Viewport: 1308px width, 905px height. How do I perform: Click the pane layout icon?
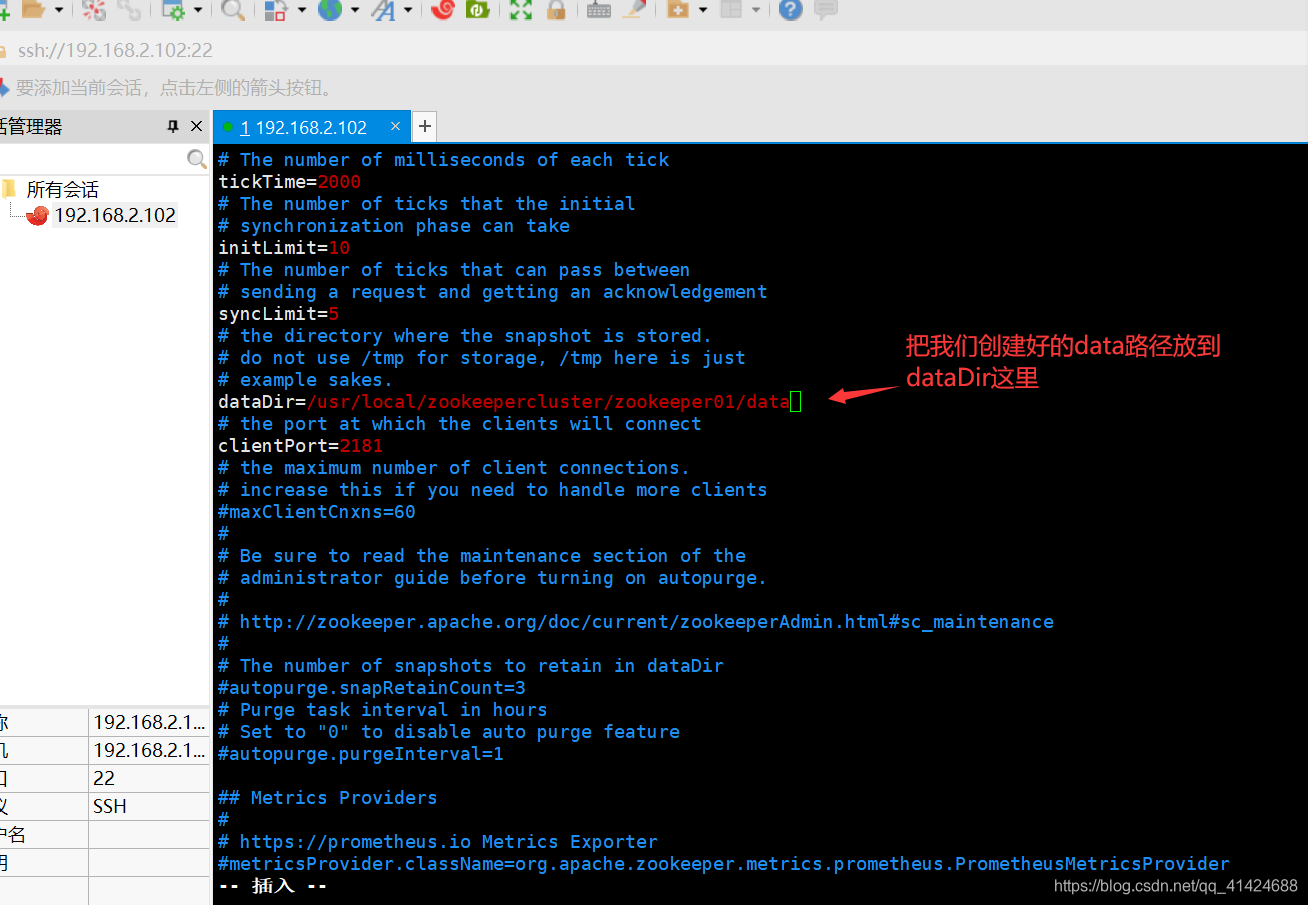click(732, 10)
